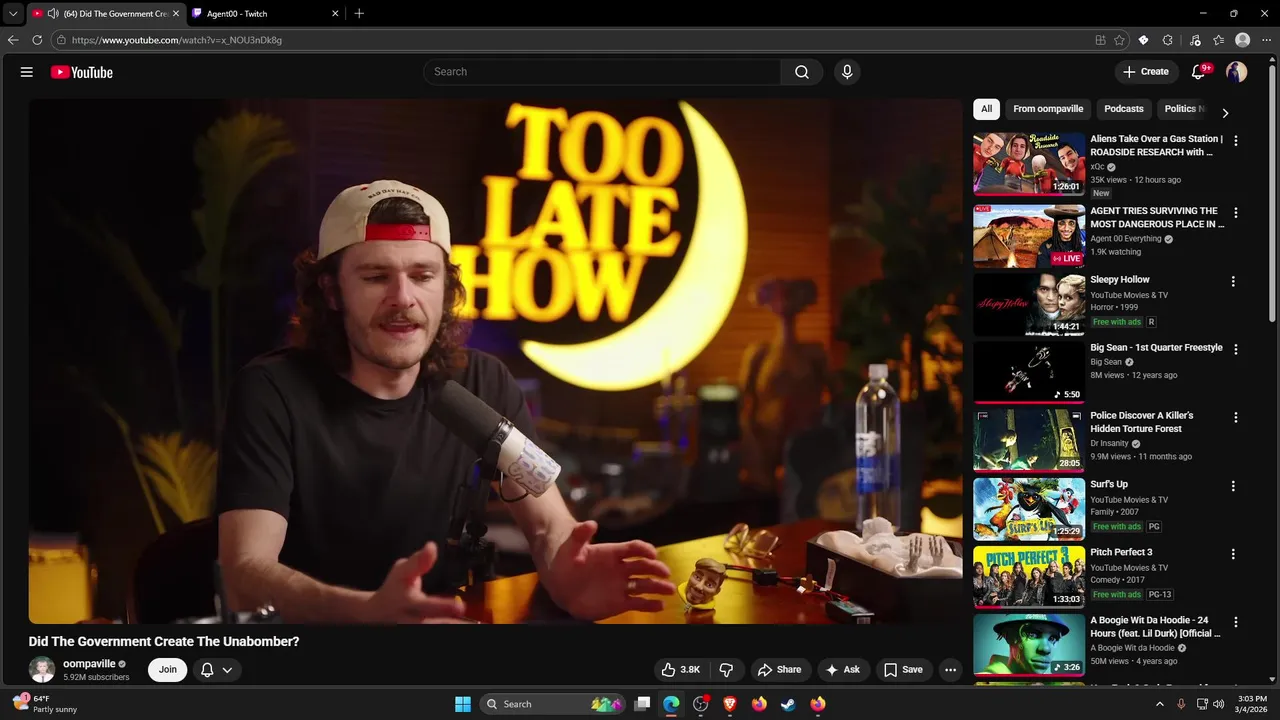Open browser settings and more menu
This screenshot has height=720, width=1280.
1266,40
